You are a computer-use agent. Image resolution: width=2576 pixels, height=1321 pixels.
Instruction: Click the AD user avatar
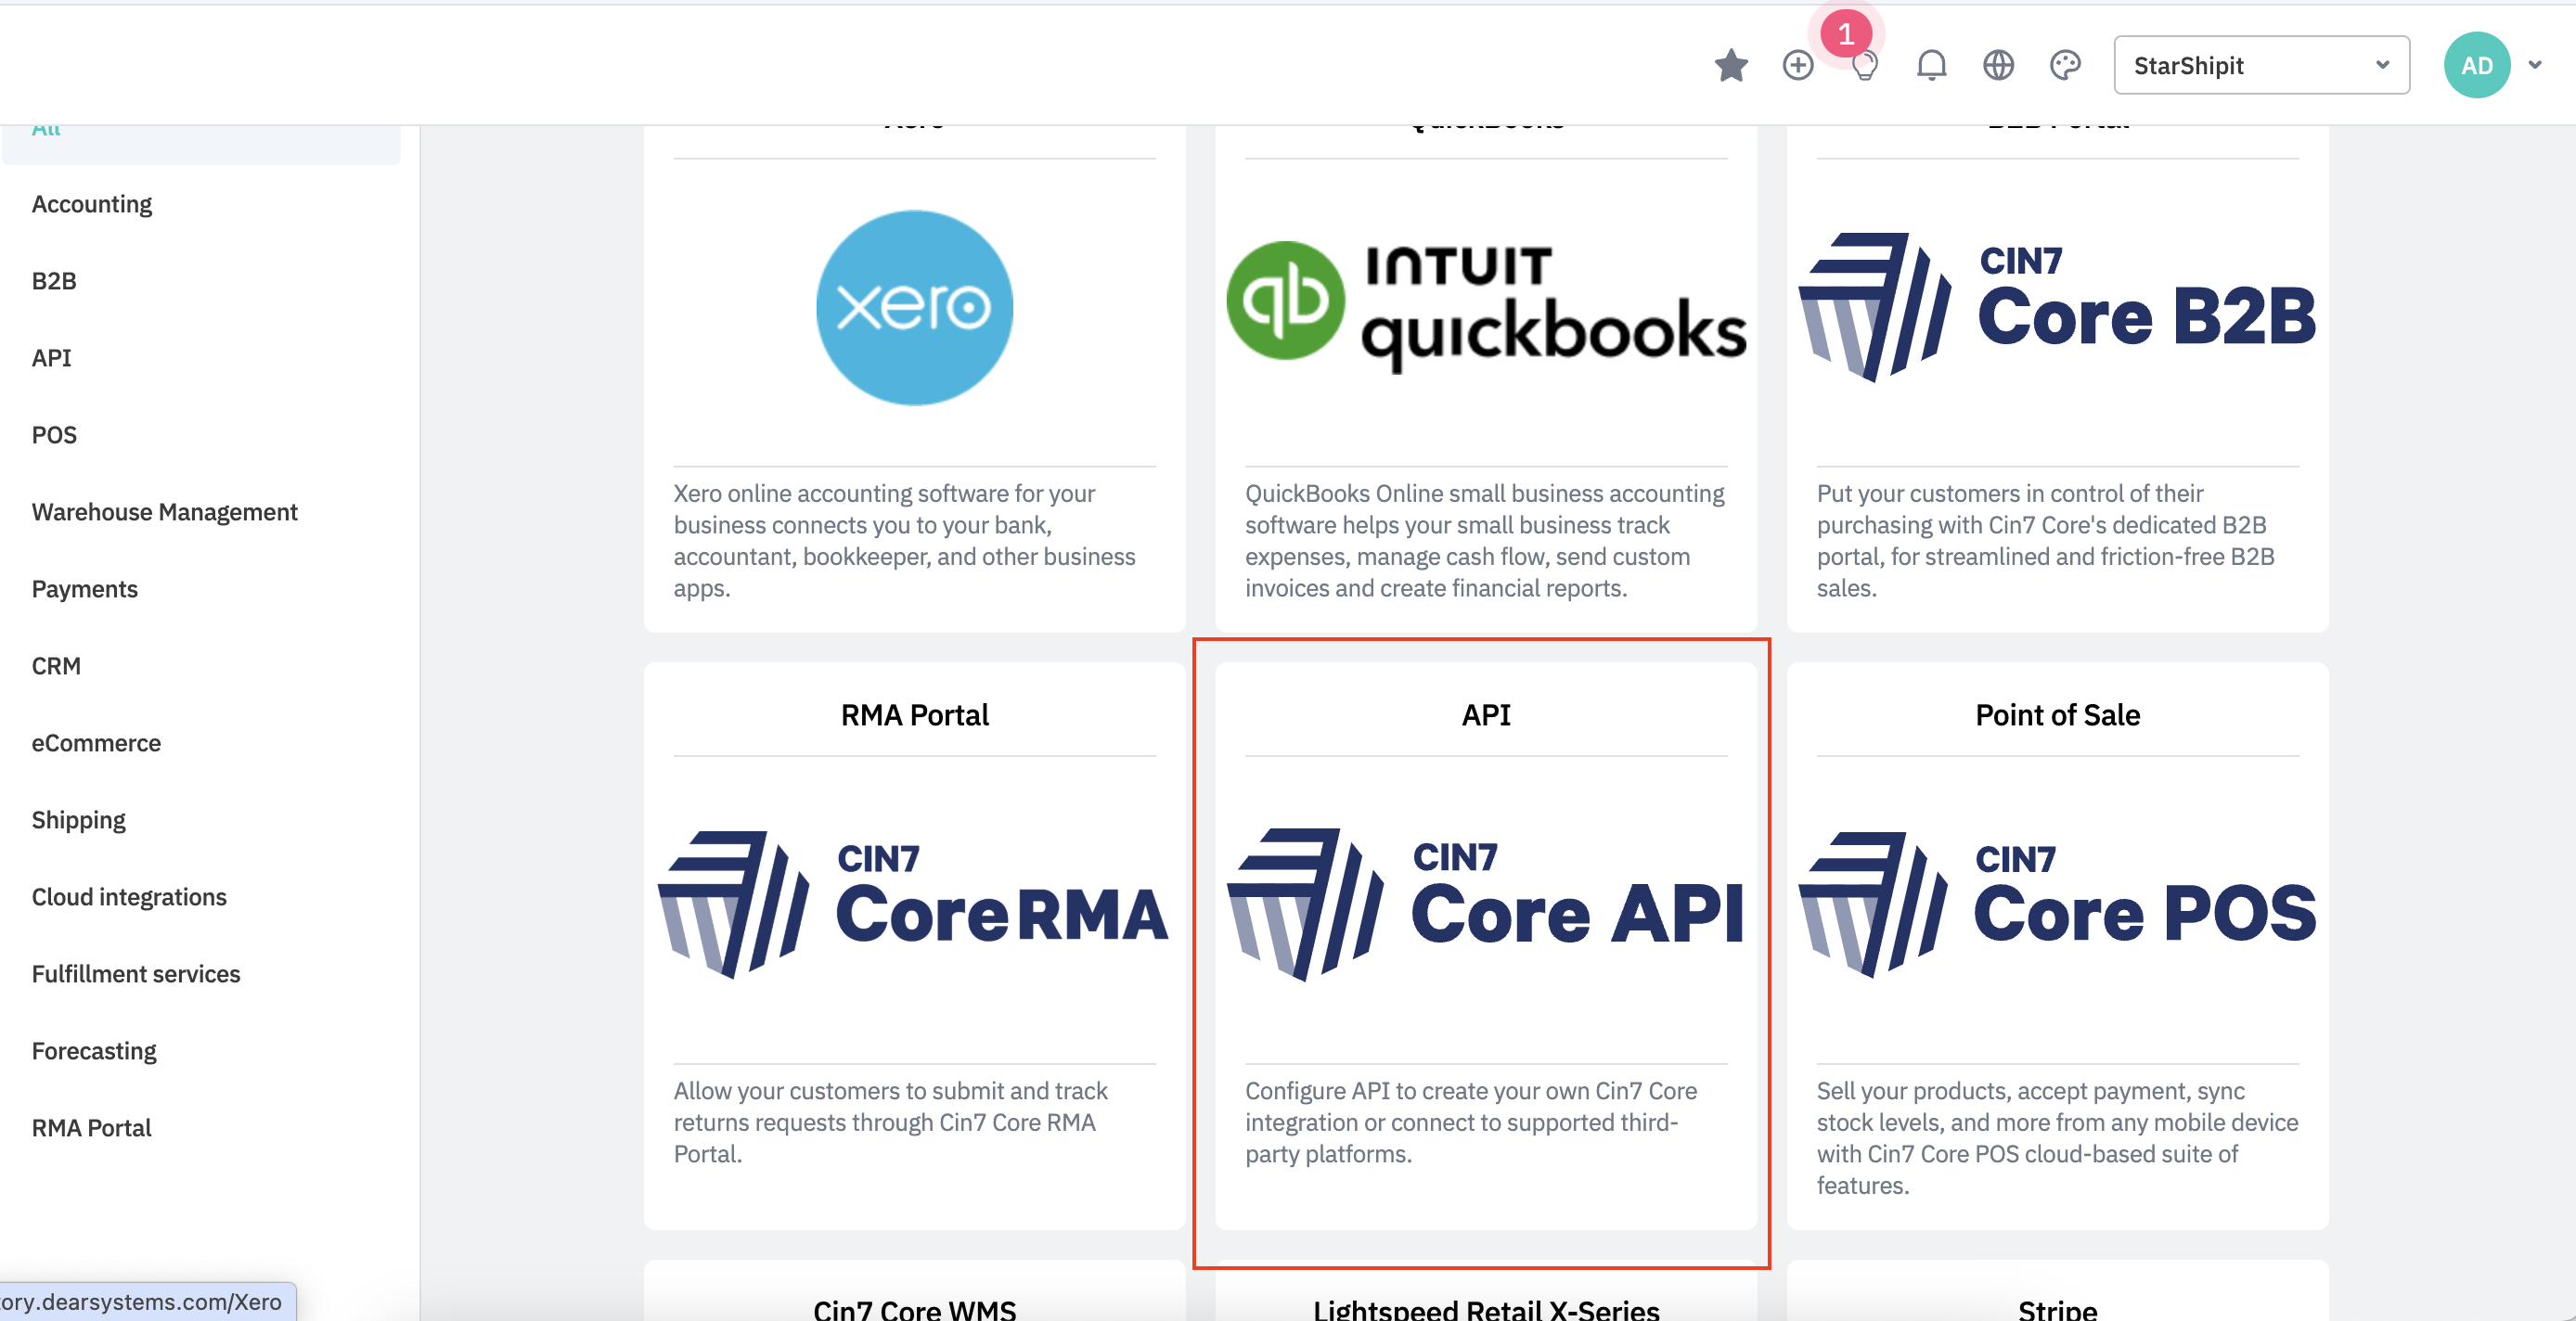(x=2476, y=66)
